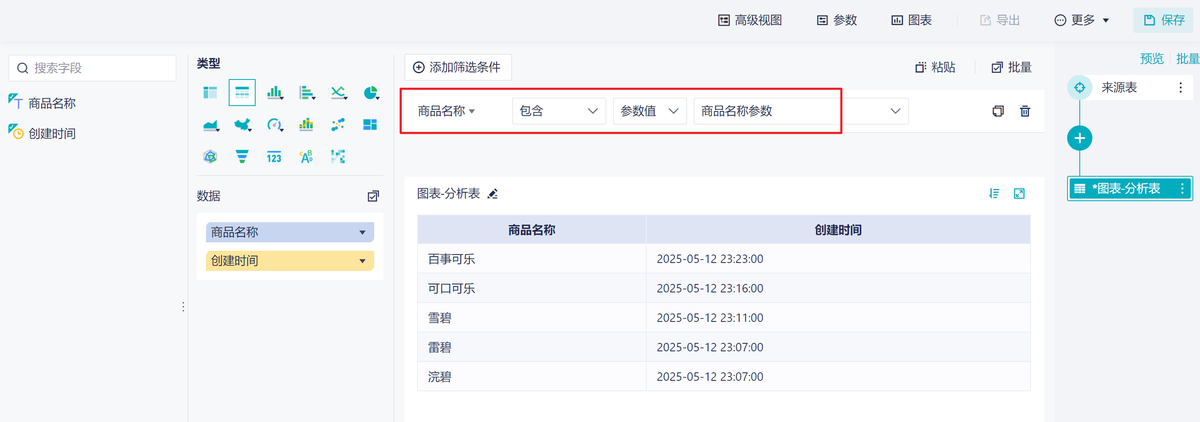The height and width of the screenshot is (422, 1200).
Task: Select the detail table chart type icon
Action: (242, 93)
